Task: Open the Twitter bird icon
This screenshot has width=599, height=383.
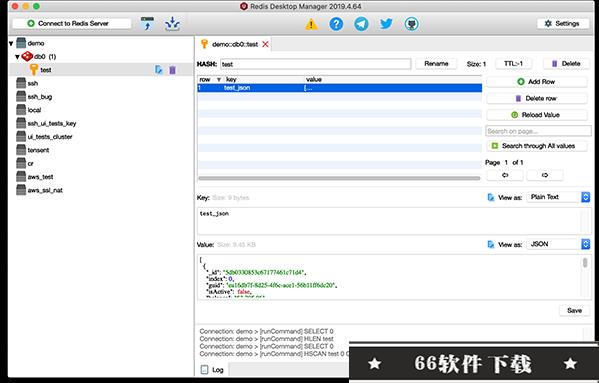Action: click(386, 24)
